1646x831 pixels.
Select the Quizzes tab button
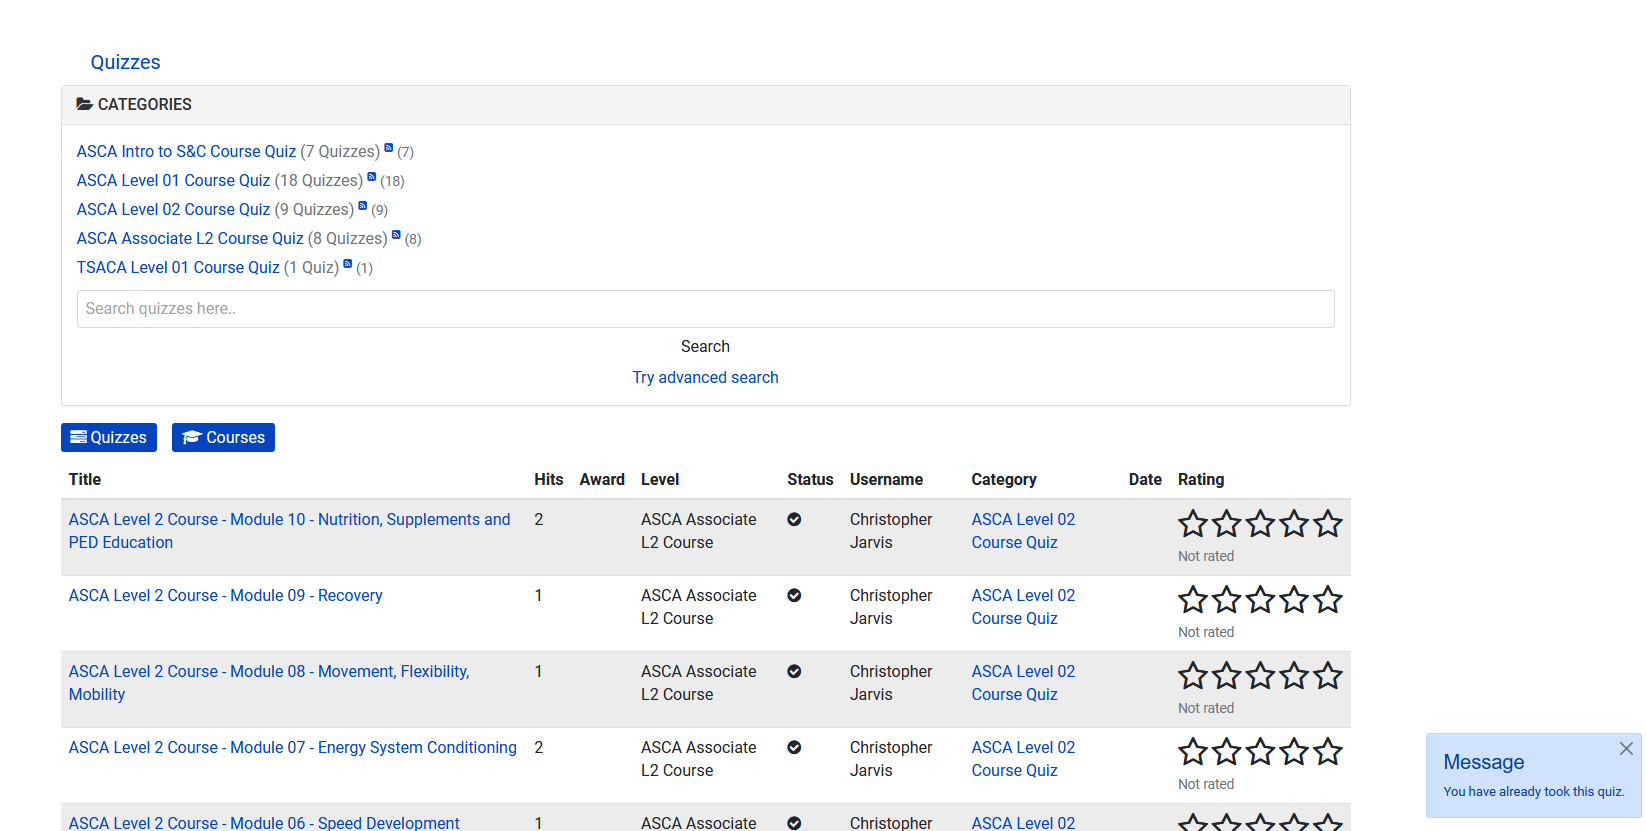[x=109, y=437]
